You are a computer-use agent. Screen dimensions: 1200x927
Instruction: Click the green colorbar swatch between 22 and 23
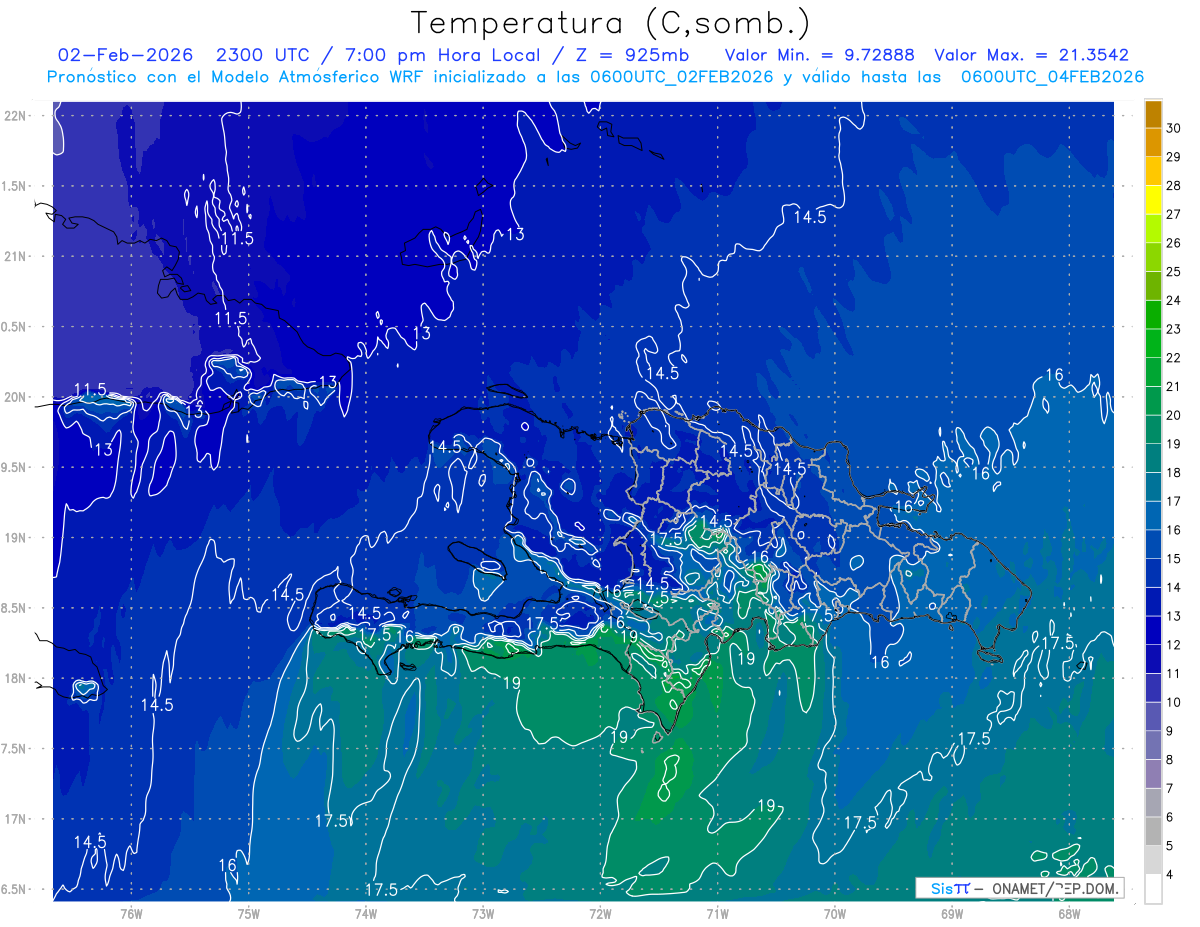(1153, 343)
